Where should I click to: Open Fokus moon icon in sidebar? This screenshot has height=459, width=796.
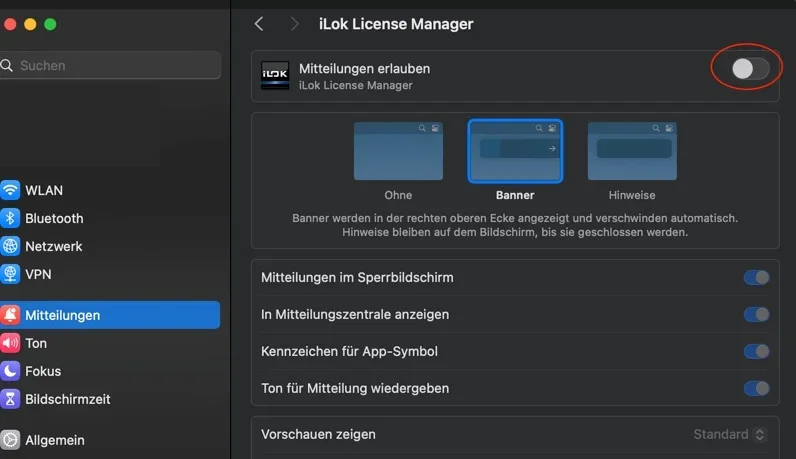pos(10,371)
